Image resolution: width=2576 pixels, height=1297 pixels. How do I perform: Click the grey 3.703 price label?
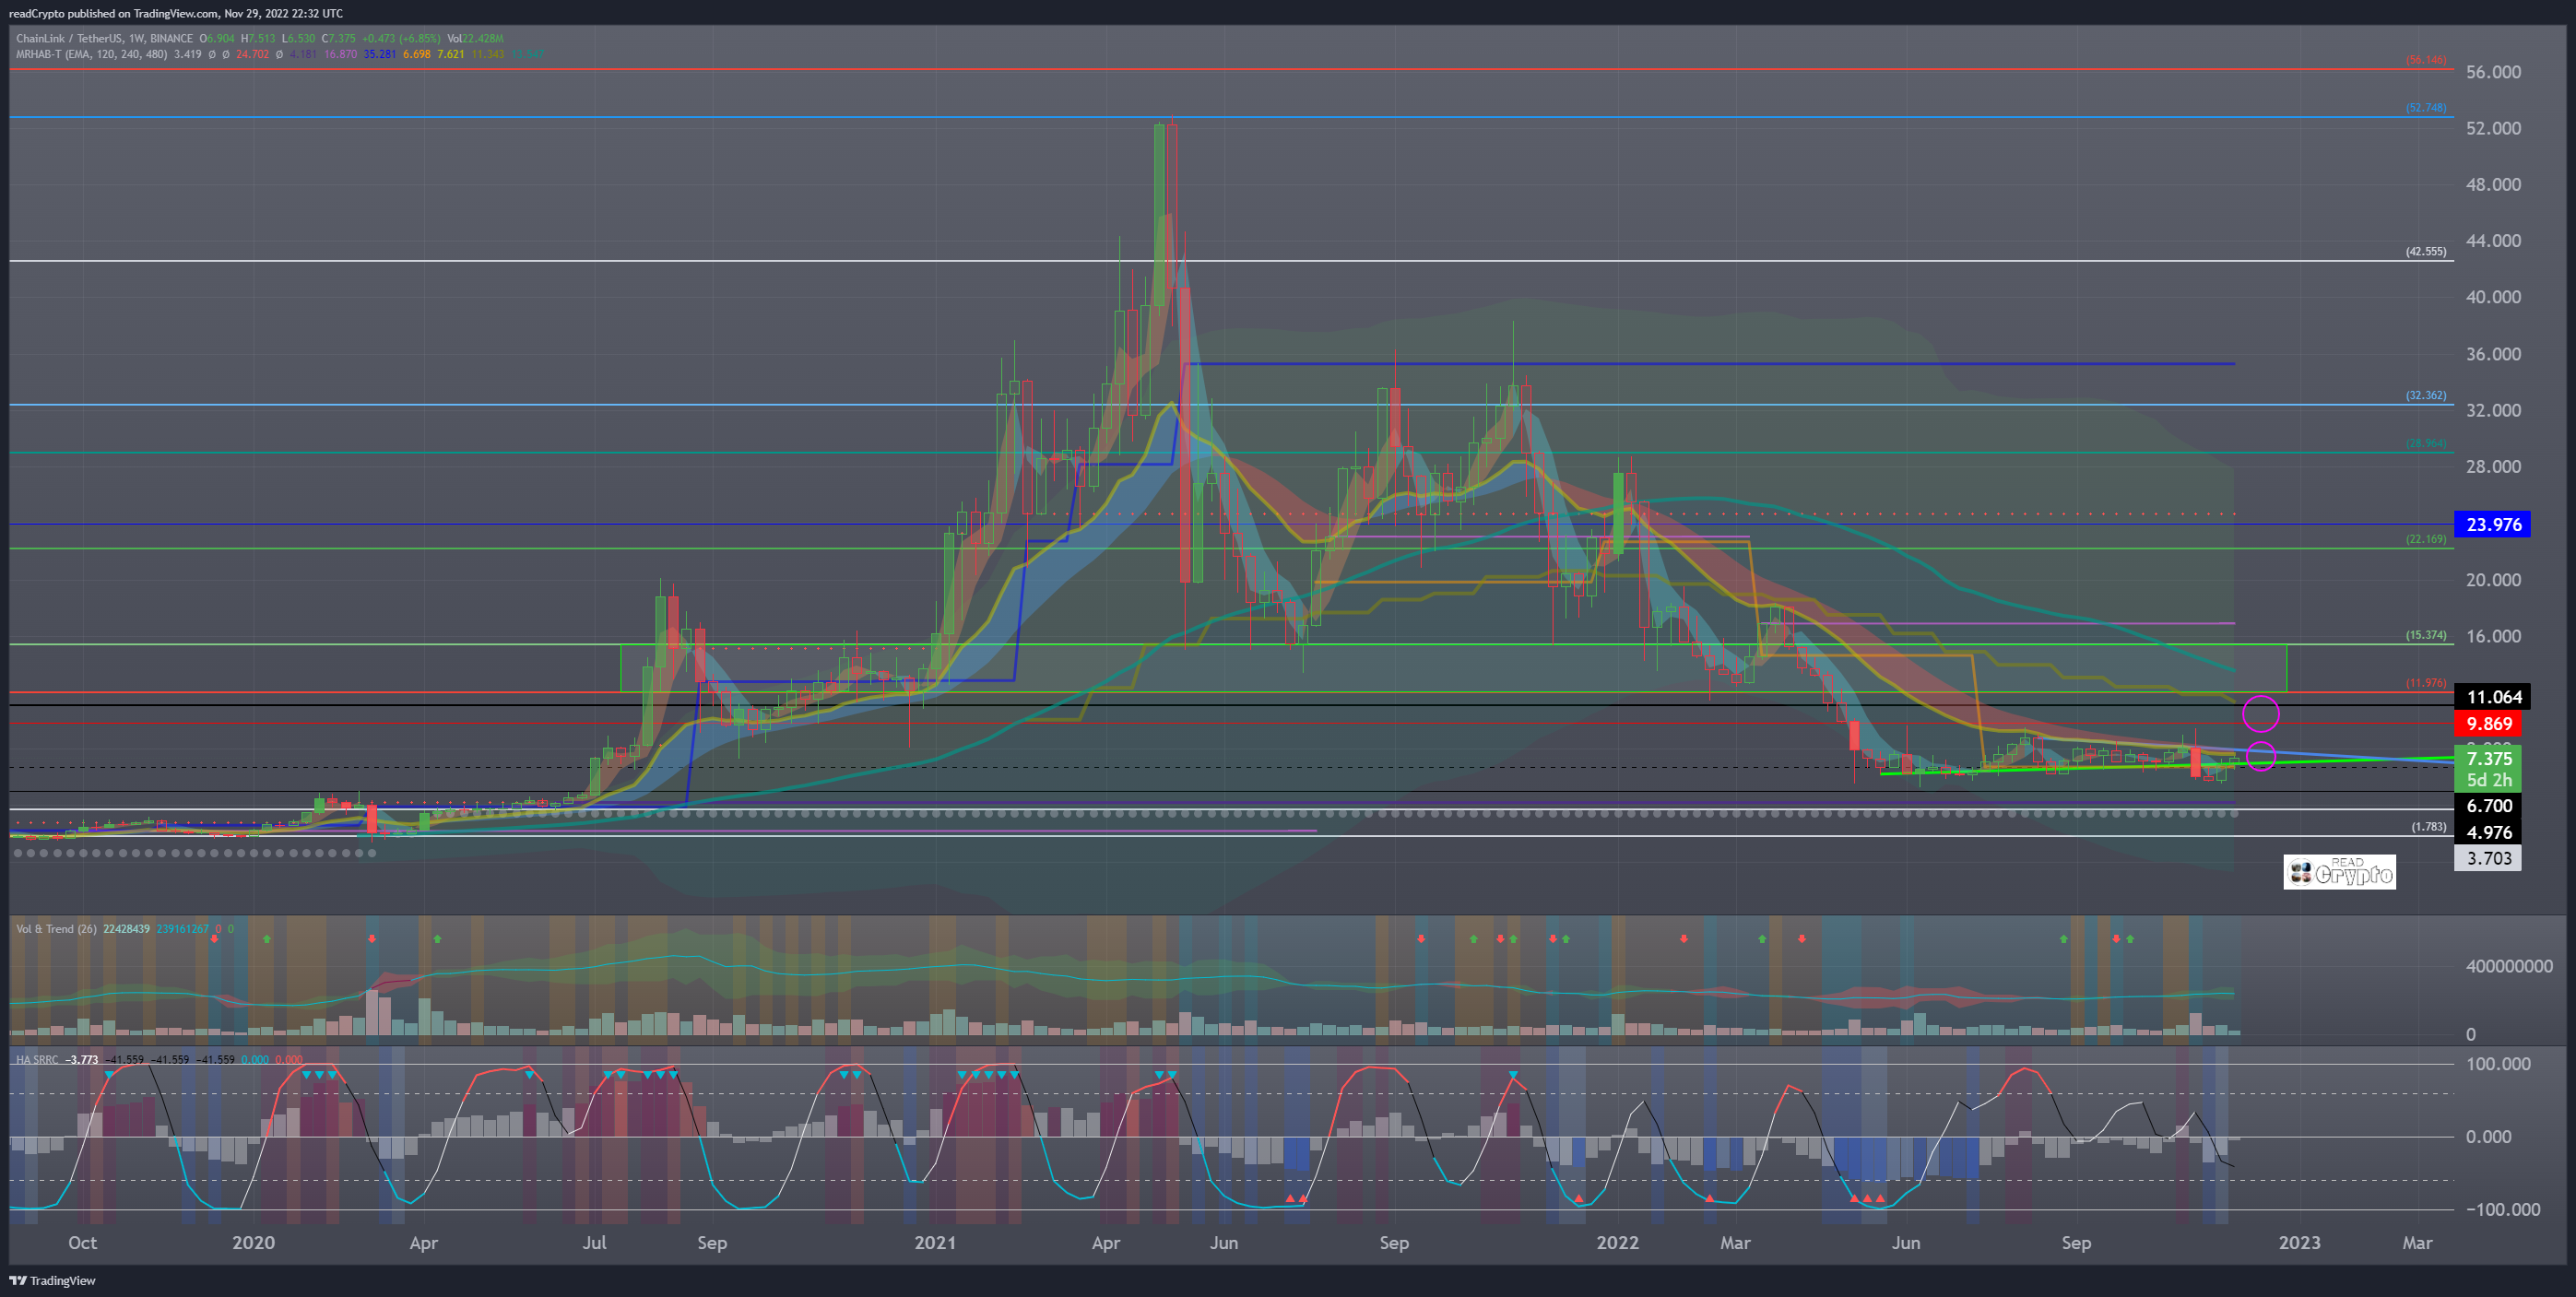coord(2488,858)
